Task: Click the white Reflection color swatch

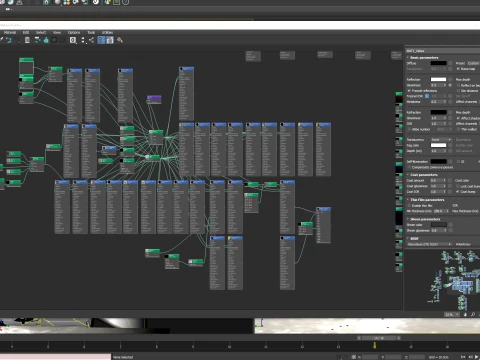Action: pyautogui.click(x=438, y=79)
